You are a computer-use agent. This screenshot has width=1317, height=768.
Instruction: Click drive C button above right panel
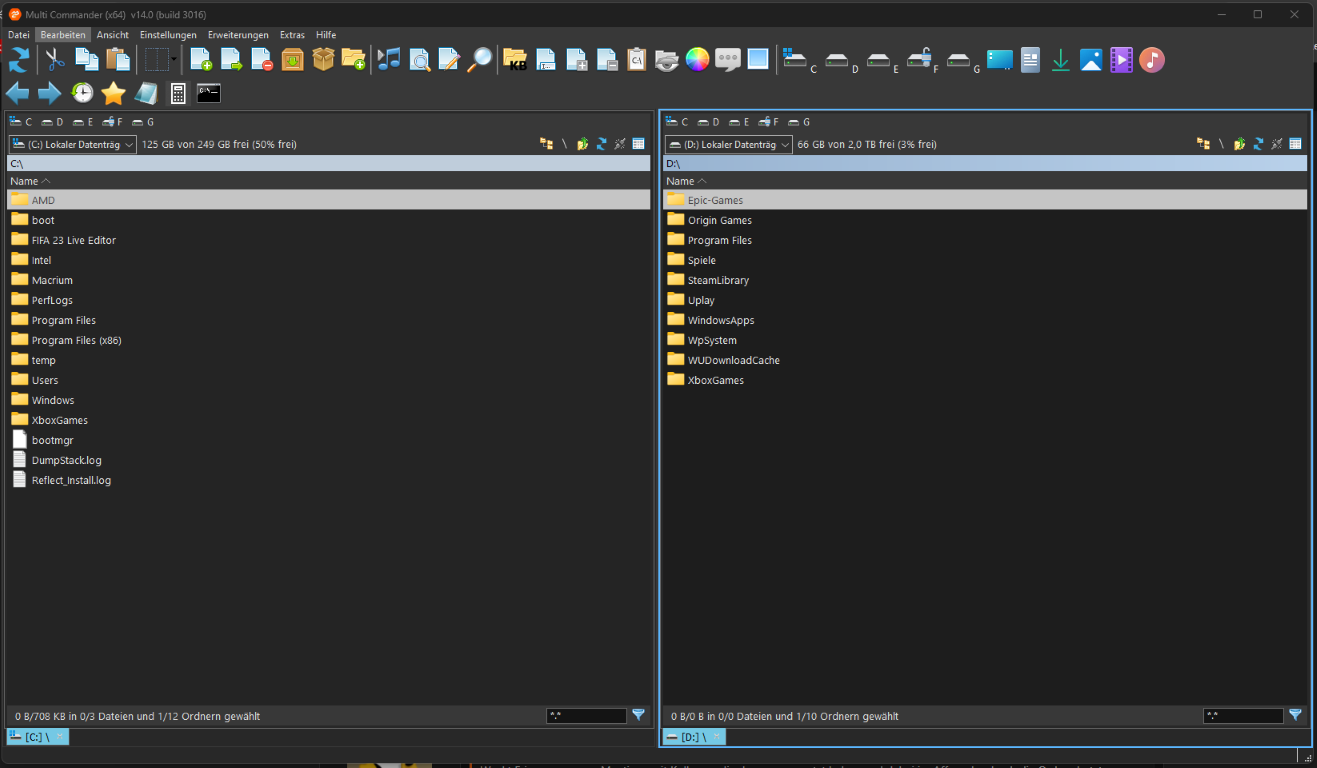[678, 122]
